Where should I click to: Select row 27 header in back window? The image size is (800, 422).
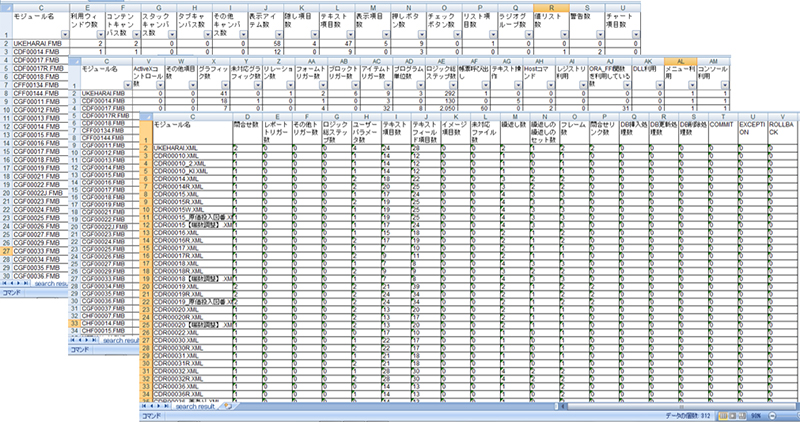click(x=6, y=251)
